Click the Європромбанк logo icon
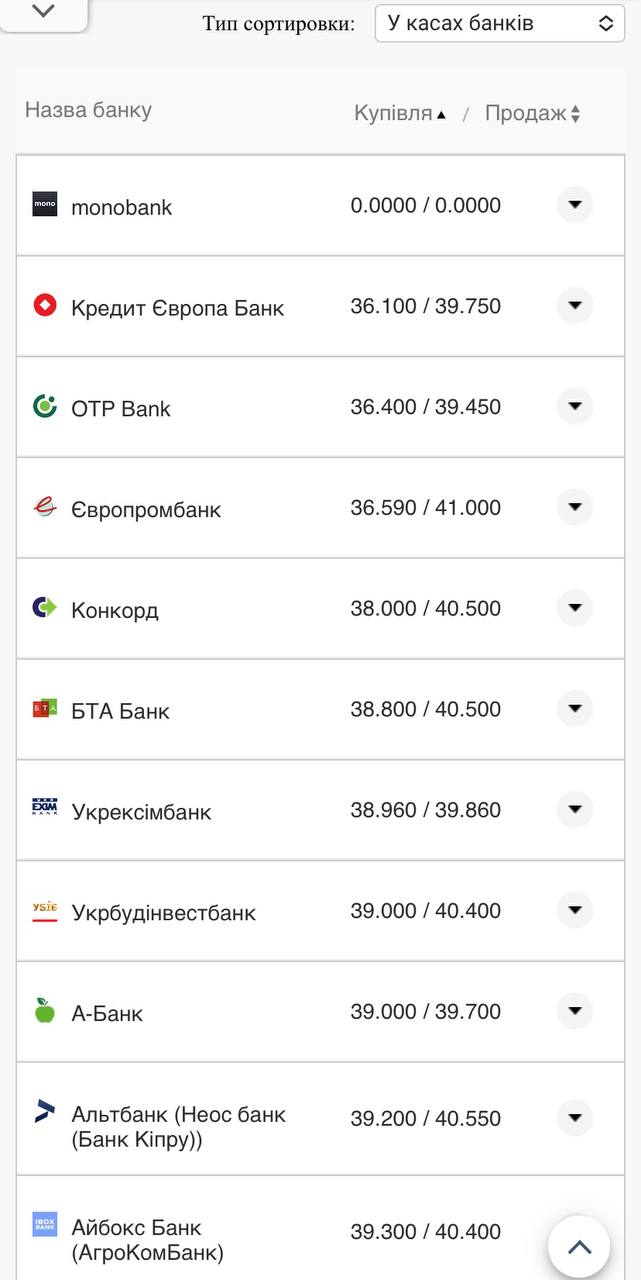 pyautogui.click(x=44, y=507)
